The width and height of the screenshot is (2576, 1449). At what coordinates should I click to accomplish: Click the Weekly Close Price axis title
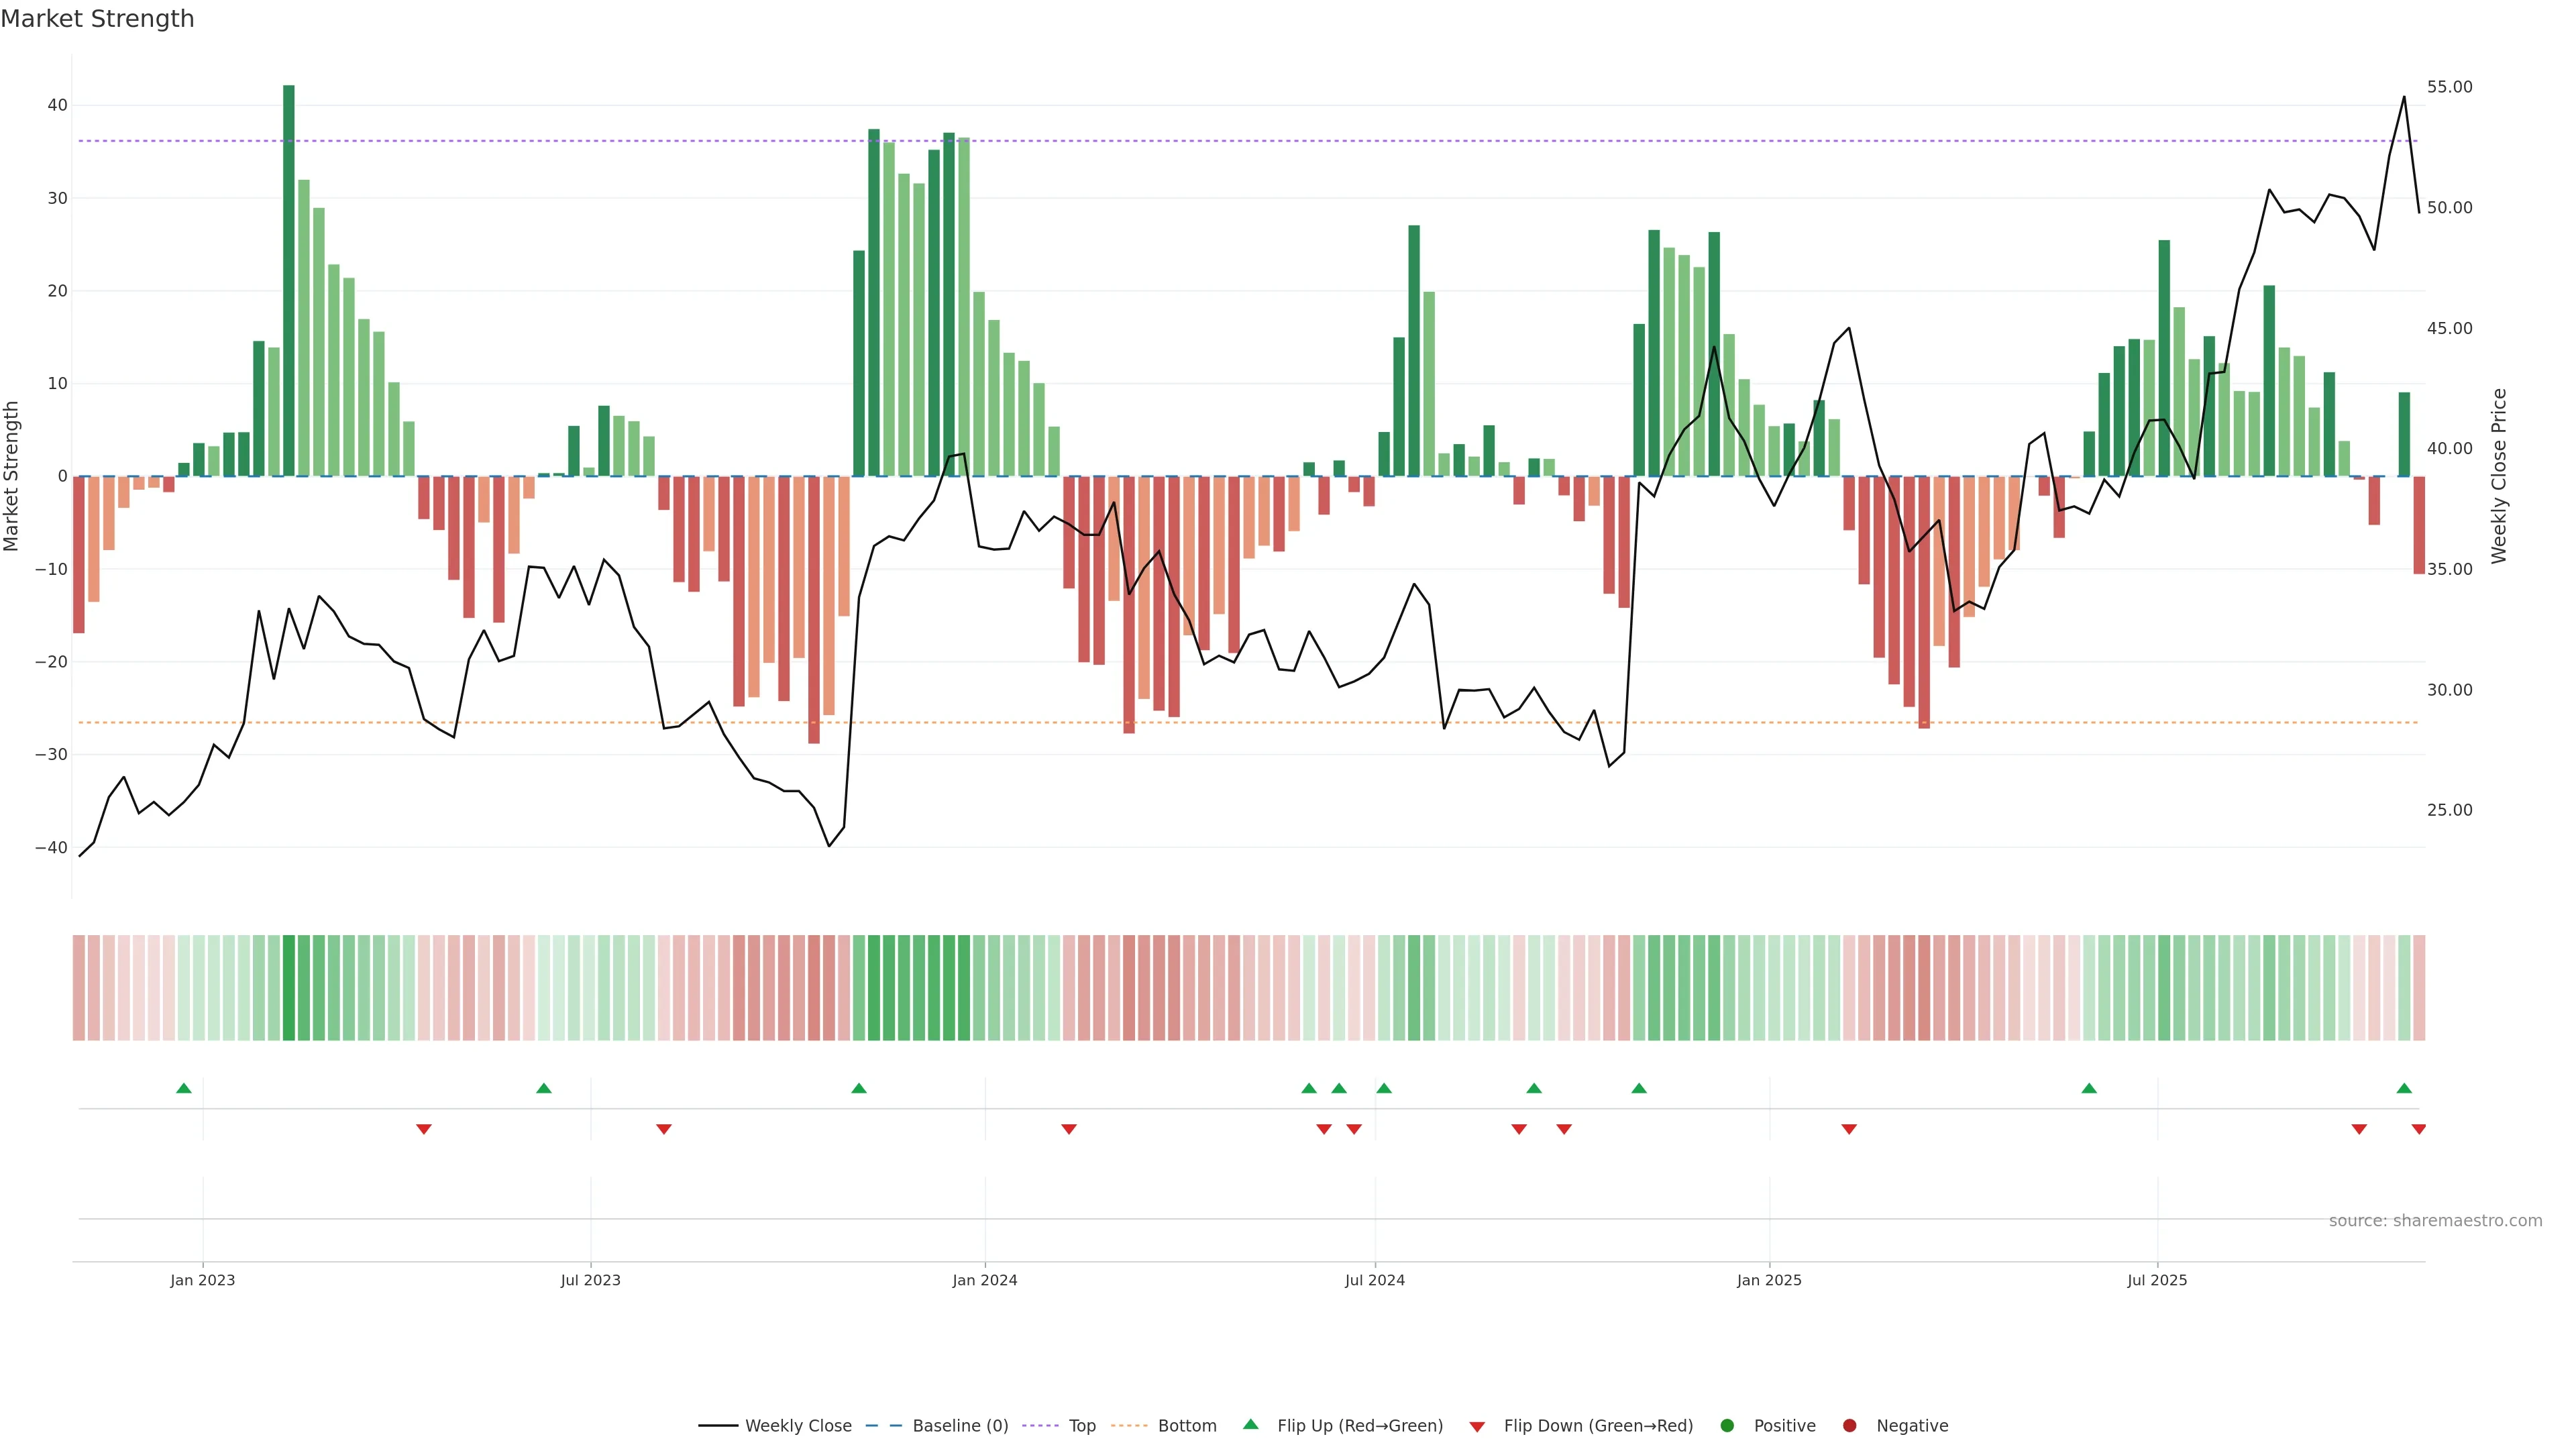(x=2499, y=476)
